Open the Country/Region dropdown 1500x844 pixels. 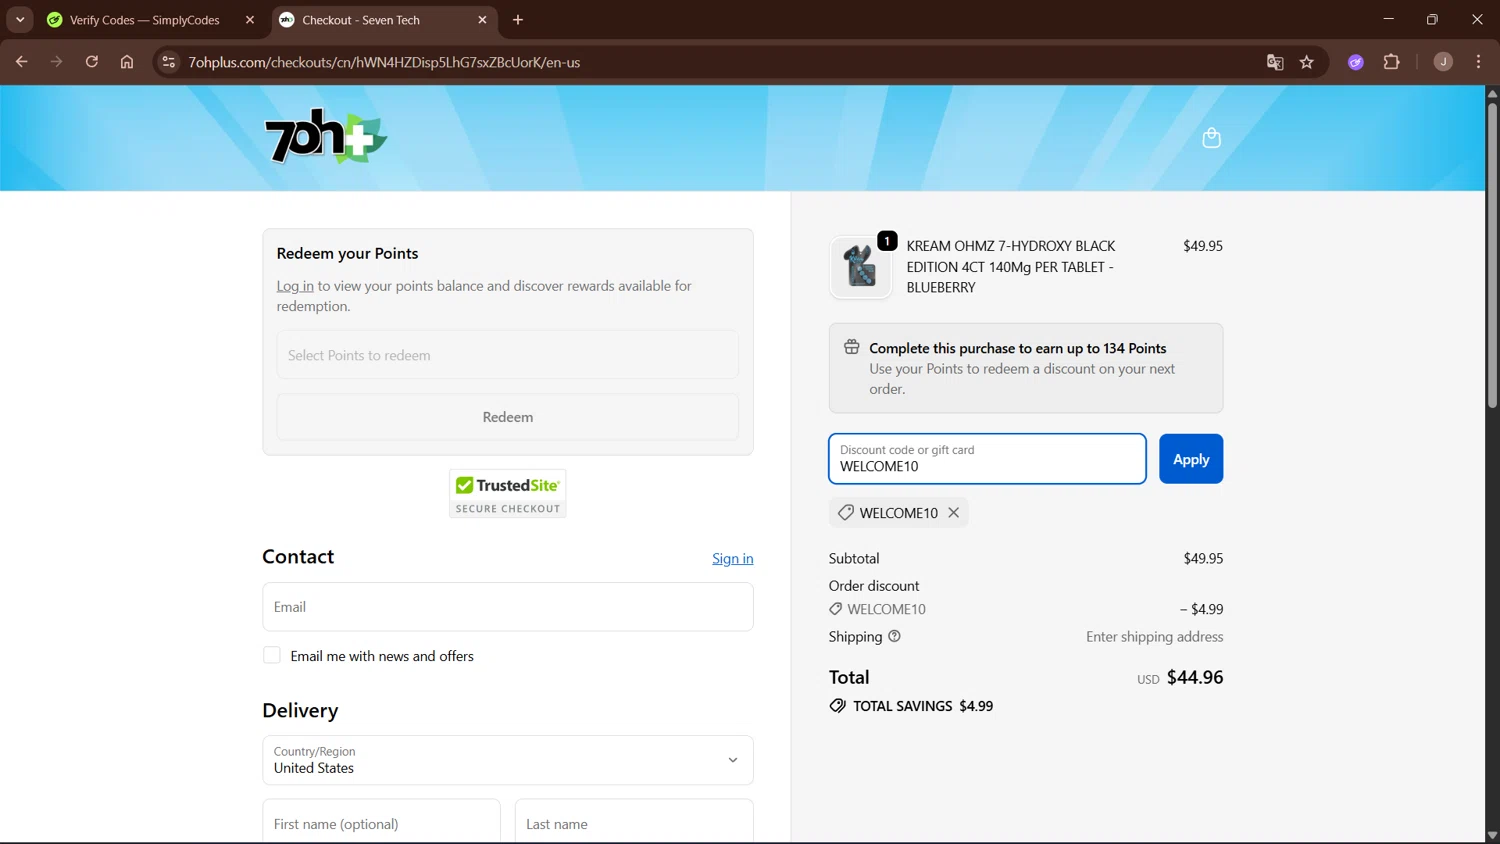tap(508, 760)
